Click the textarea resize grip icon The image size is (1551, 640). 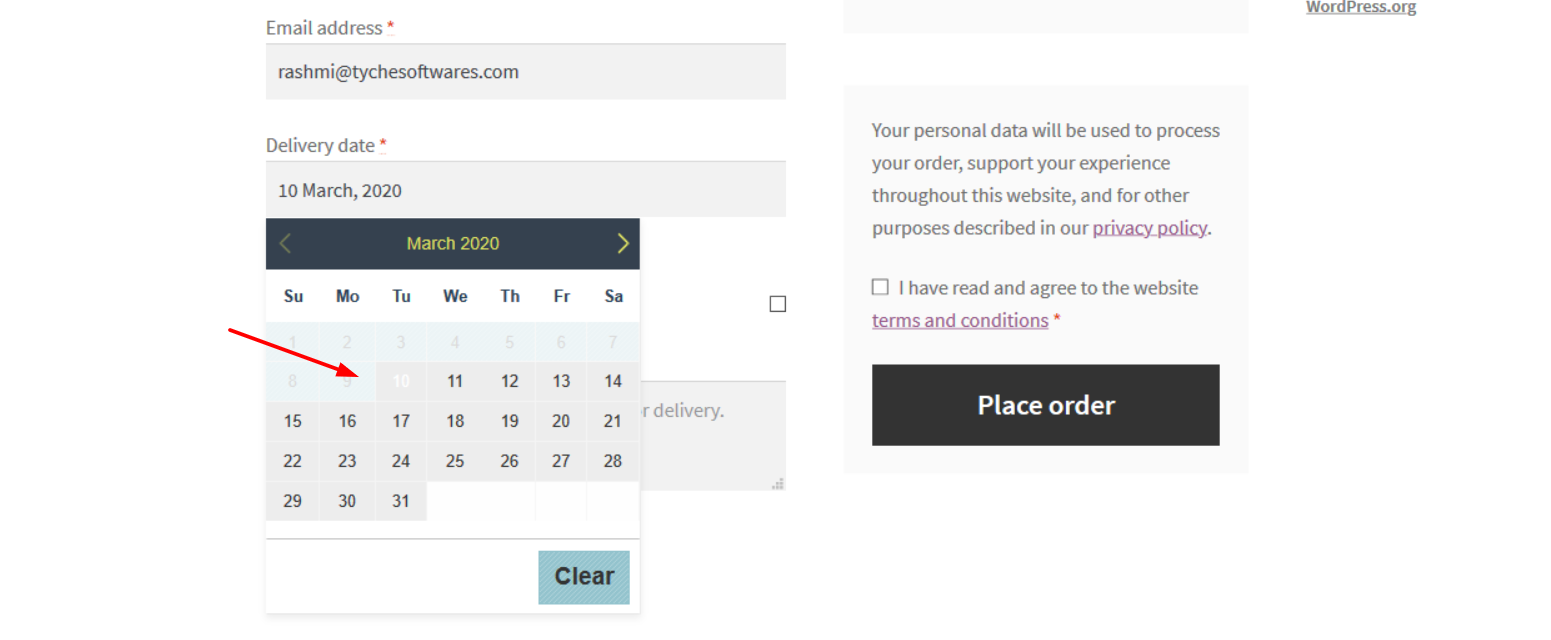(778, 483)
